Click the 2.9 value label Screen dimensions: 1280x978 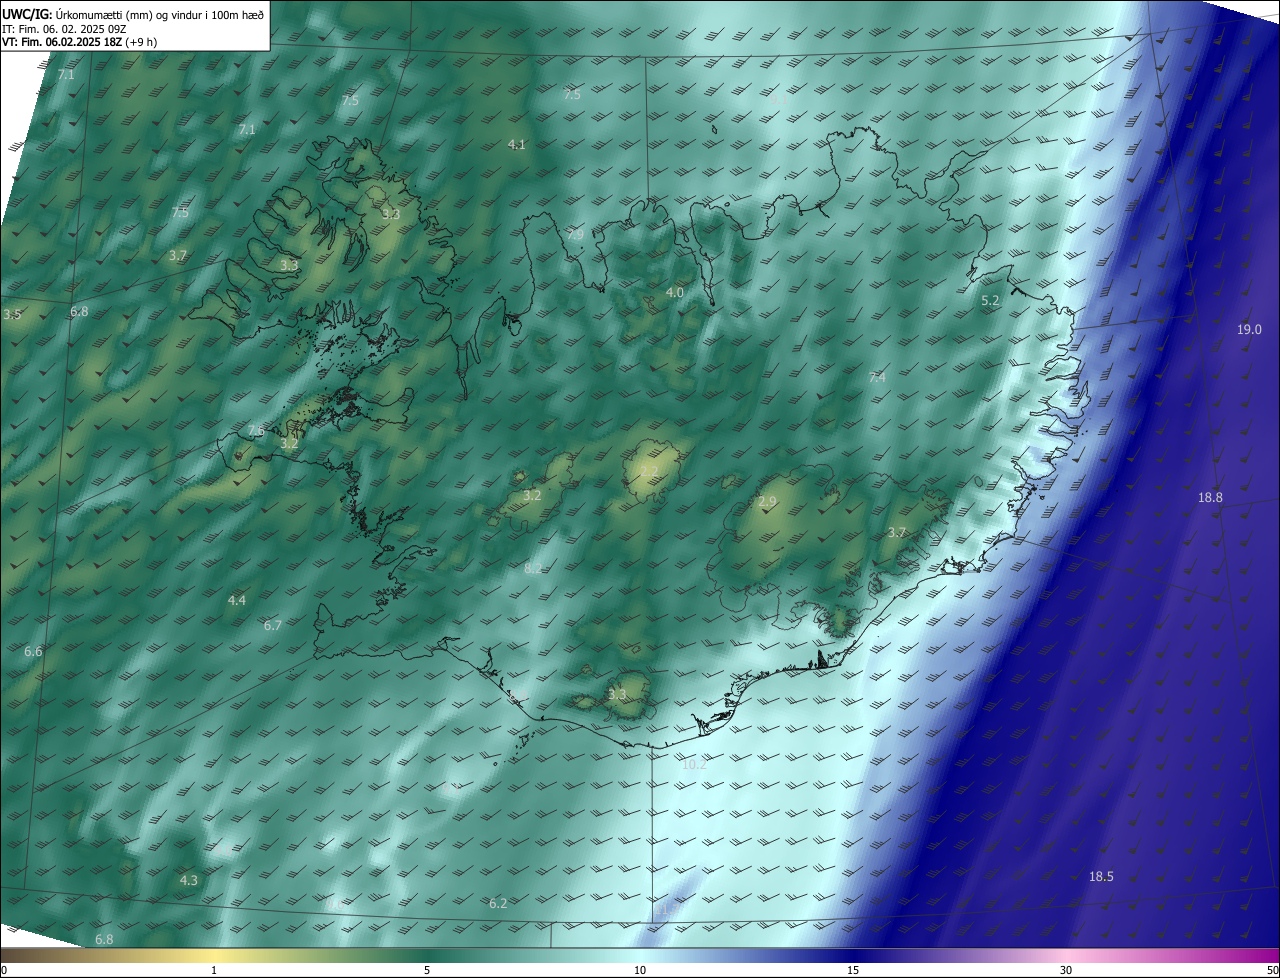pos(767,501)
